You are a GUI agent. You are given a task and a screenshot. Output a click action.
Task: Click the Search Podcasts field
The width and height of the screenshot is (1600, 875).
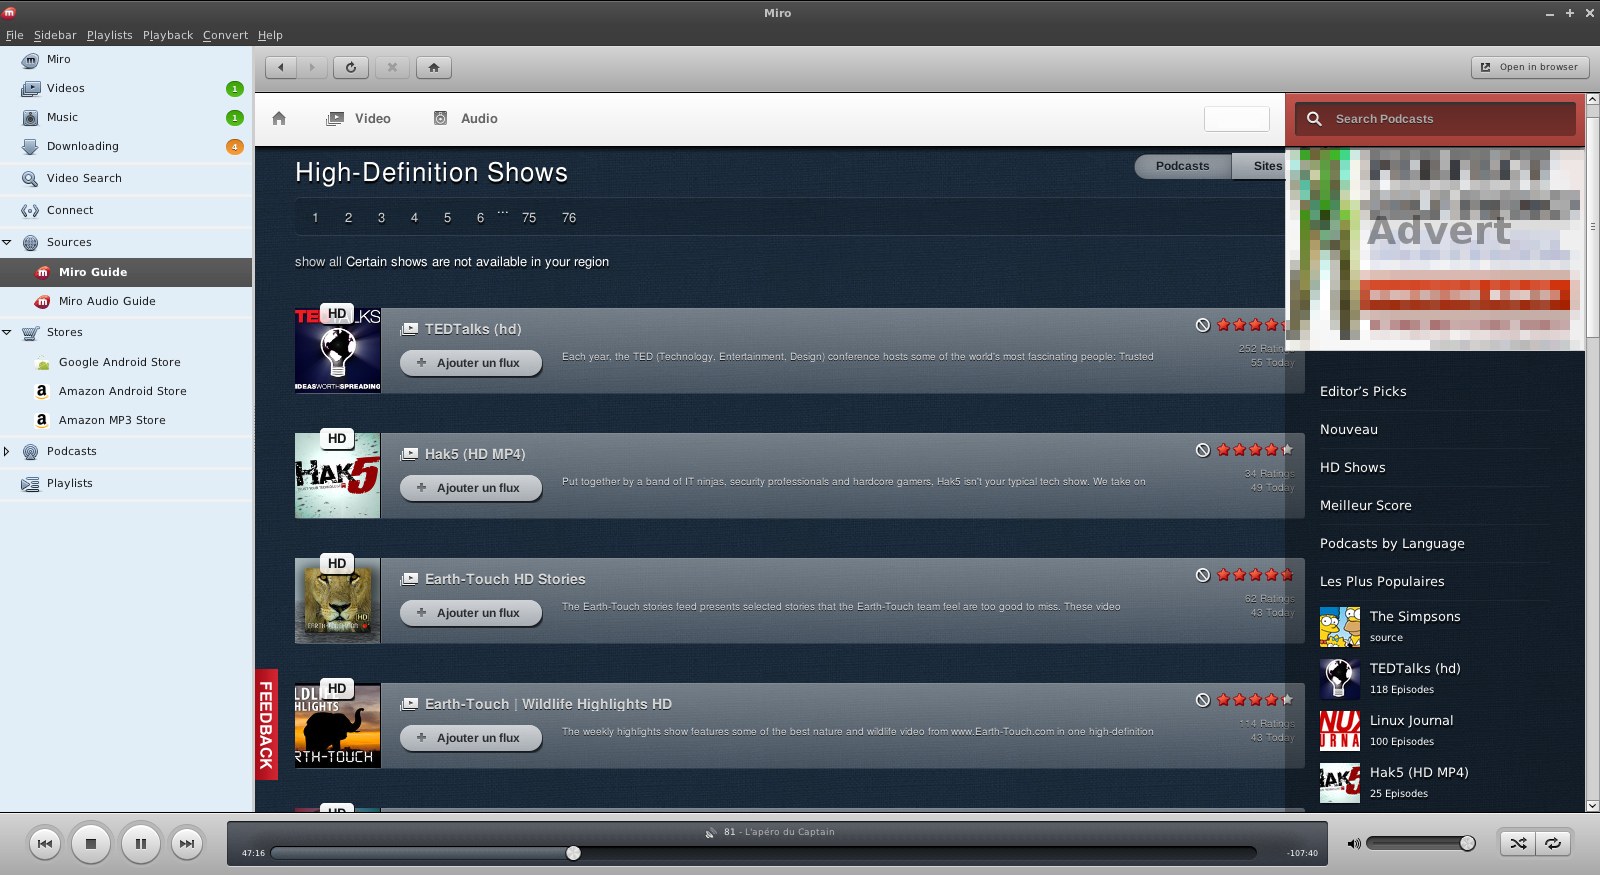pyautogui.click(x=1435, y=118)
